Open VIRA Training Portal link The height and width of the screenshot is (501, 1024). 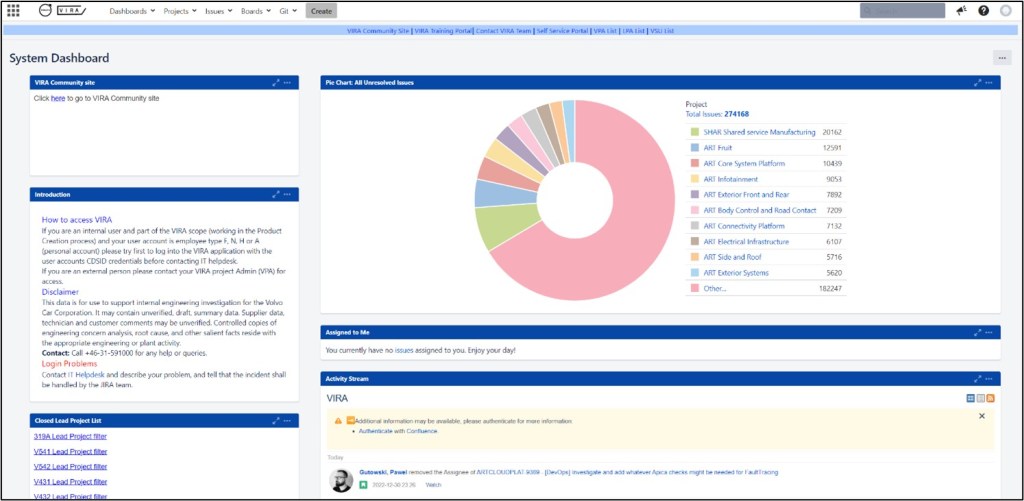click(443, 31)
